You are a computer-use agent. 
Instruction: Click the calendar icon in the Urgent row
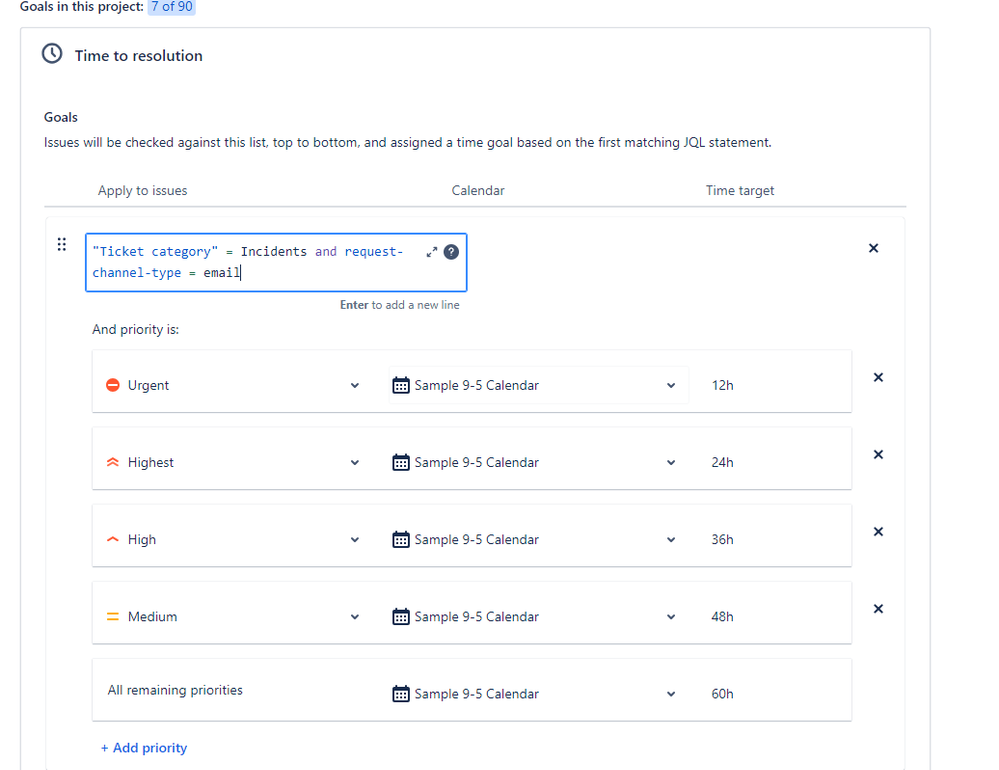click(x=400, y=384)
